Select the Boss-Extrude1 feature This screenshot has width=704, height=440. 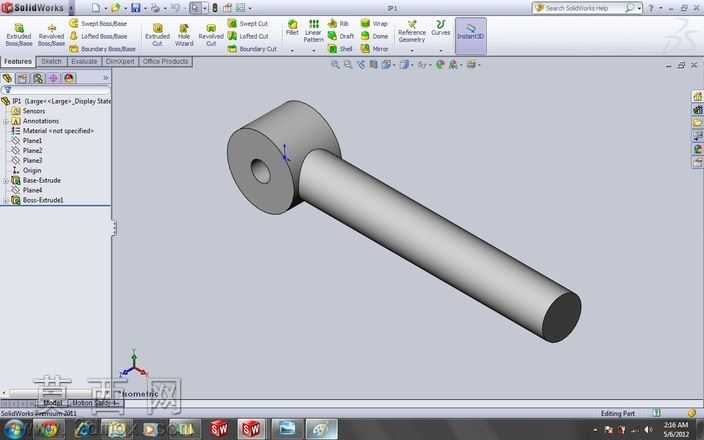(37, 200)
